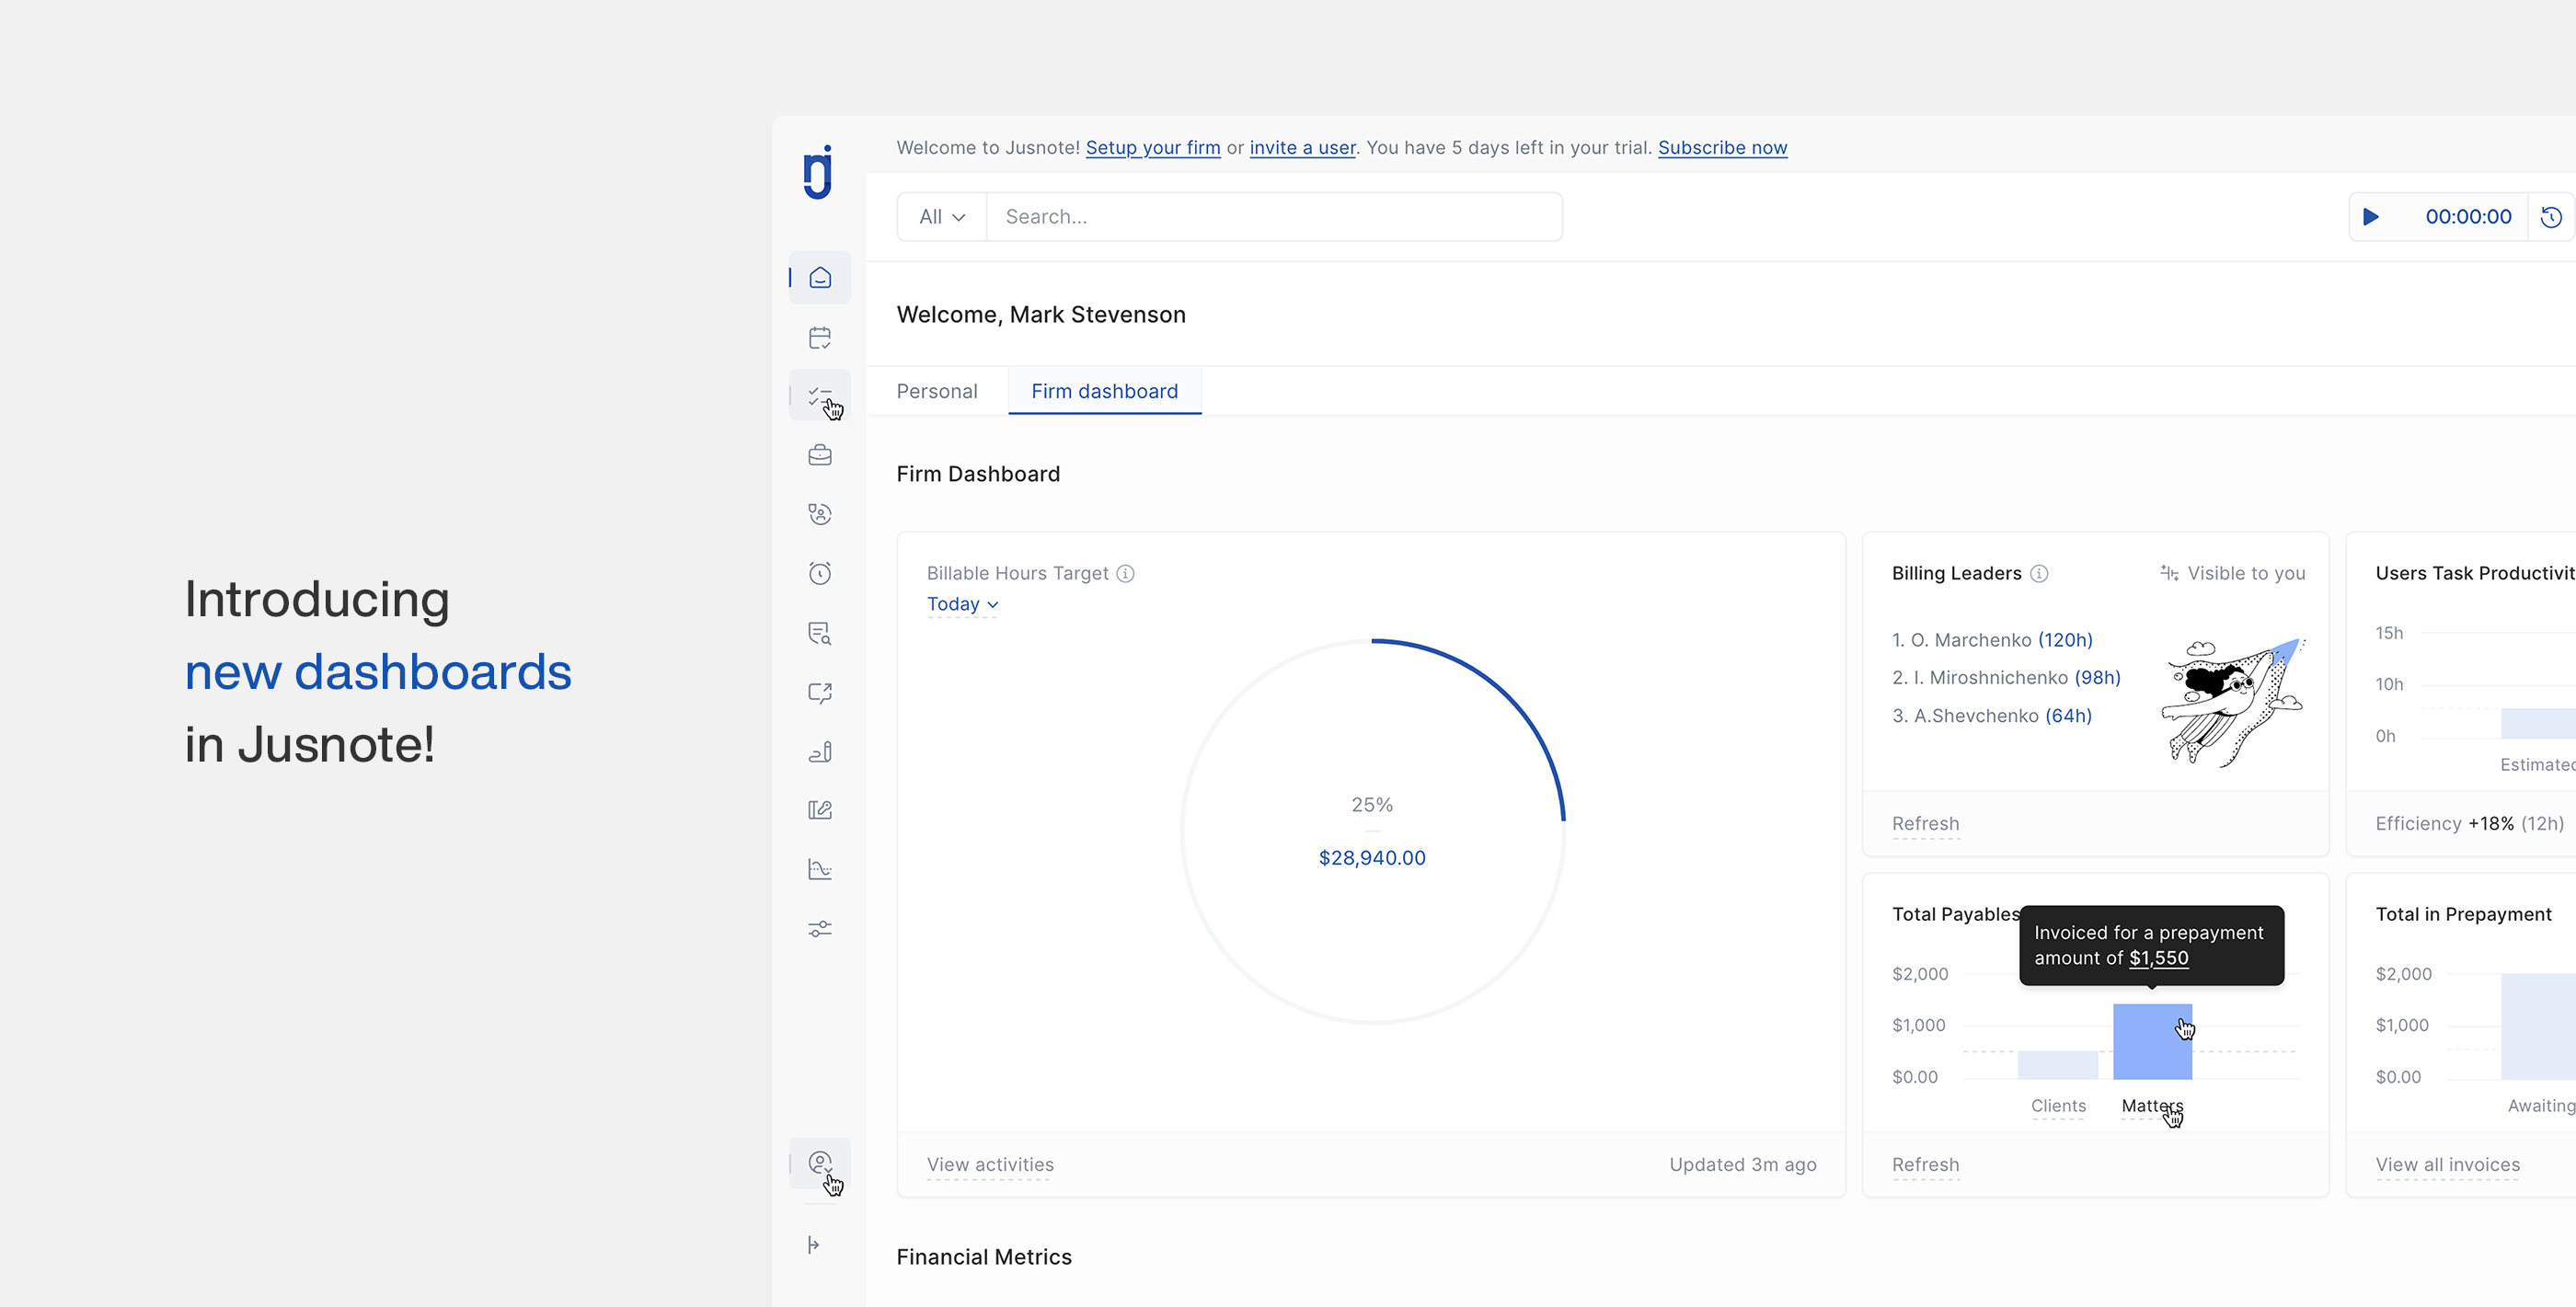Image resolution: width=2576 pixels, height=1307 pixels.
Task: Click 'View activities' link
Action: 990,1164
